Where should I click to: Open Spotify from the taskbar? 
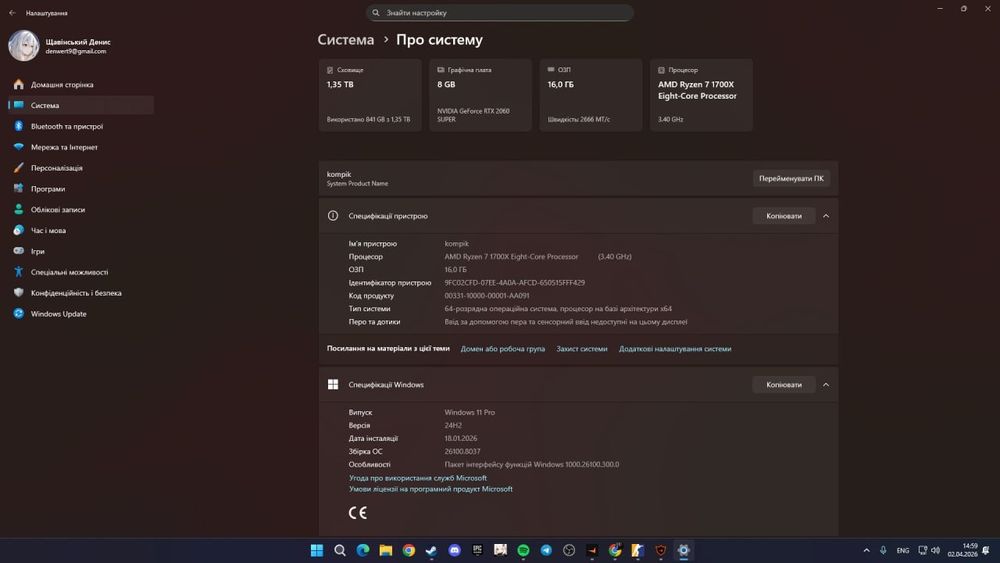coord(523,550)
